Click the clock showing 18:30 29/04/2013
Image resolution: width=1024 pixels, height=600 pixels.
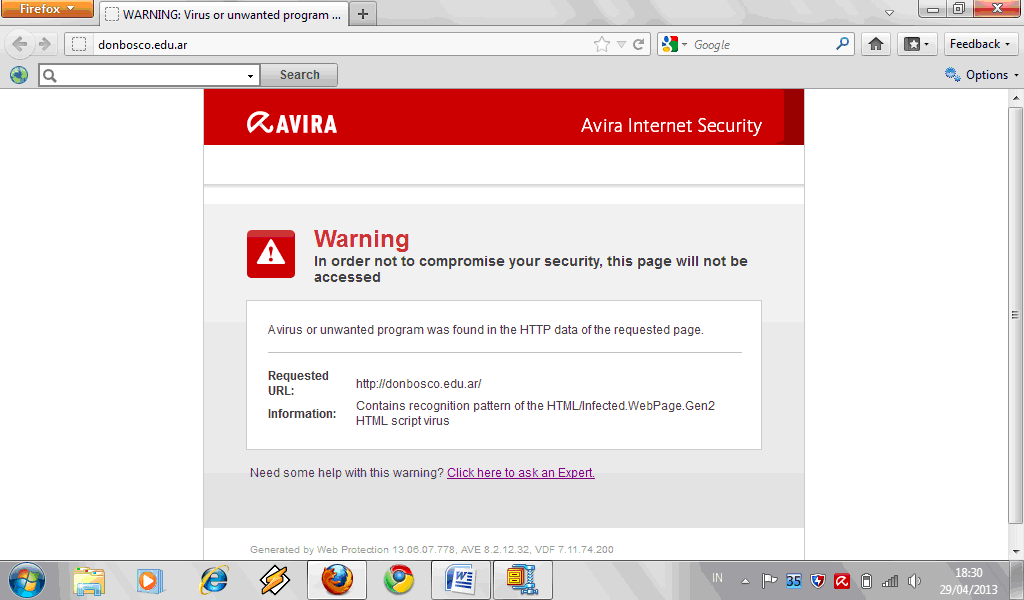(968, 580)
